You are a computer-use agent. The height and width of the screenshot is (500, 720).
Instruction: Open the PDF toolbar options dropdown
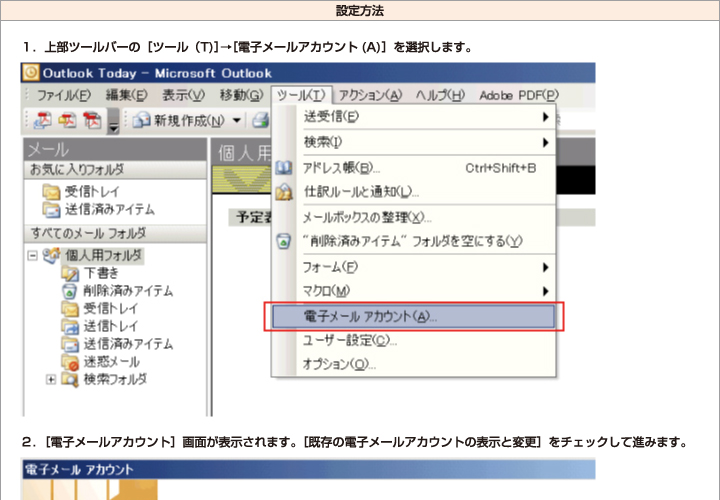(113, 122)
